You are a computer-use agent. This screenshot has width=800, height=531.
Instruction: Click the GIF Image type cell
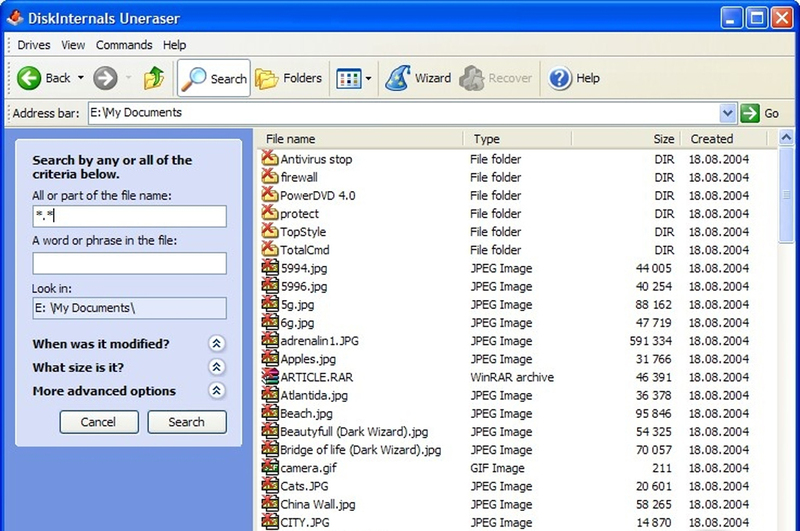pyautogui.click(x=497, y=468)
